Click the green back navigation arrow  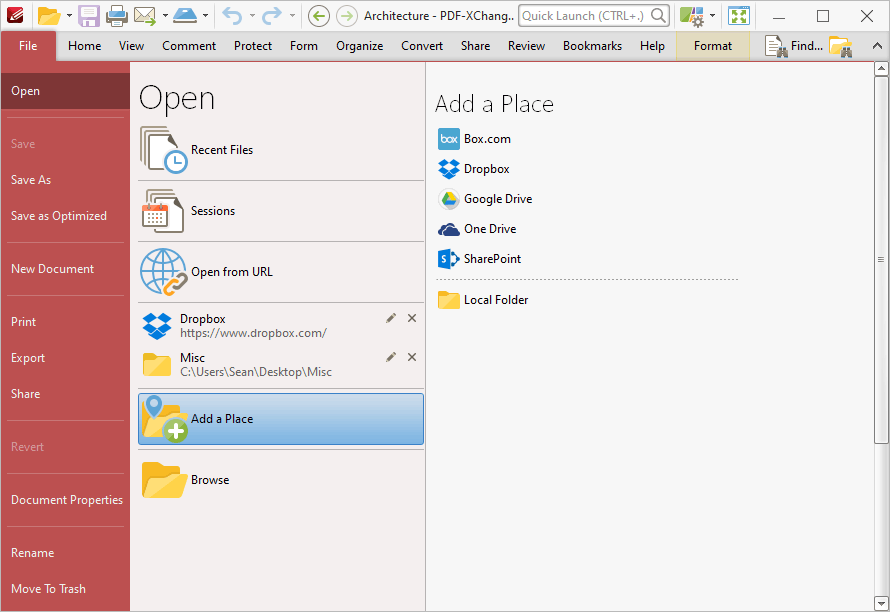coord(318,16)
